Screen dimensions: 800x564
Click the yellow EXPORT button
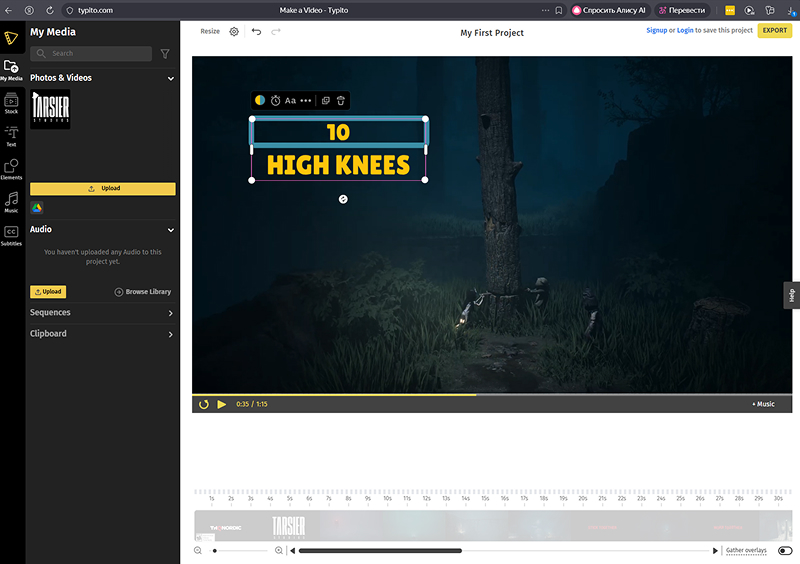(774, 31)
